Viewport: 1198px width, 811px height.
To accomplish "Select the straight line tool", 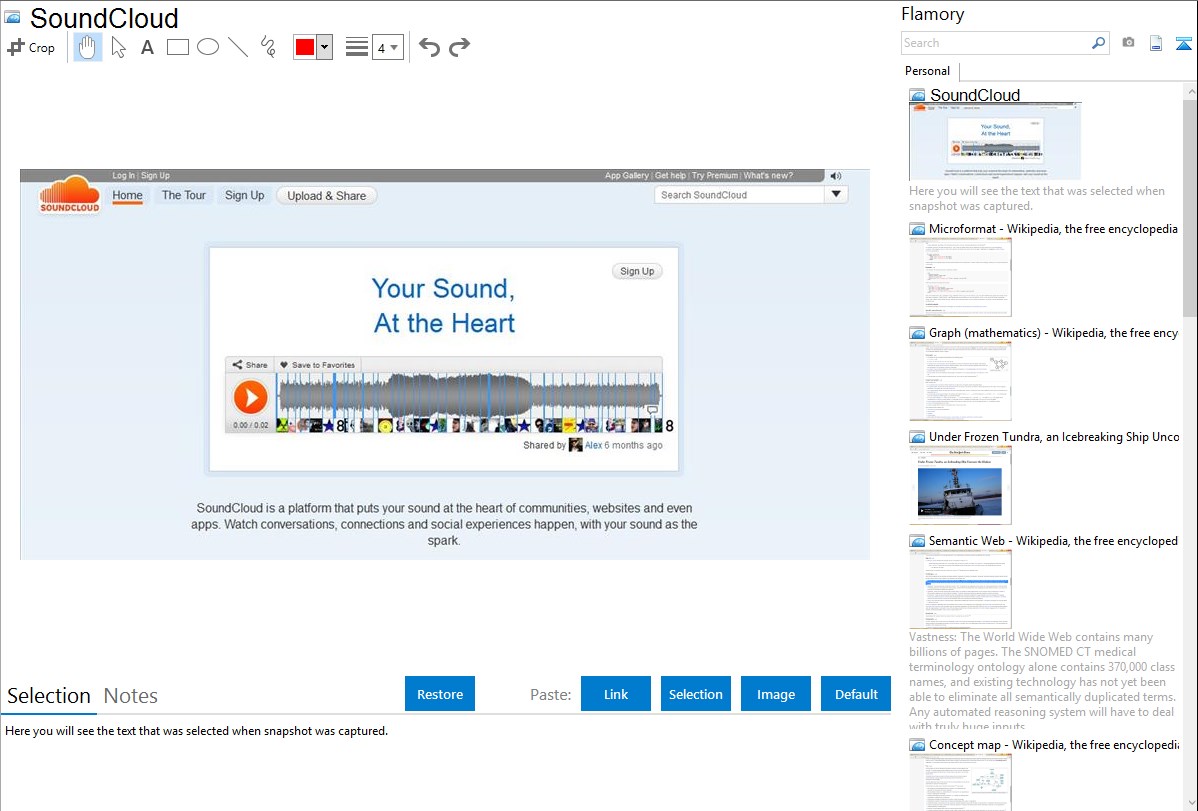I will click(238, 47).
